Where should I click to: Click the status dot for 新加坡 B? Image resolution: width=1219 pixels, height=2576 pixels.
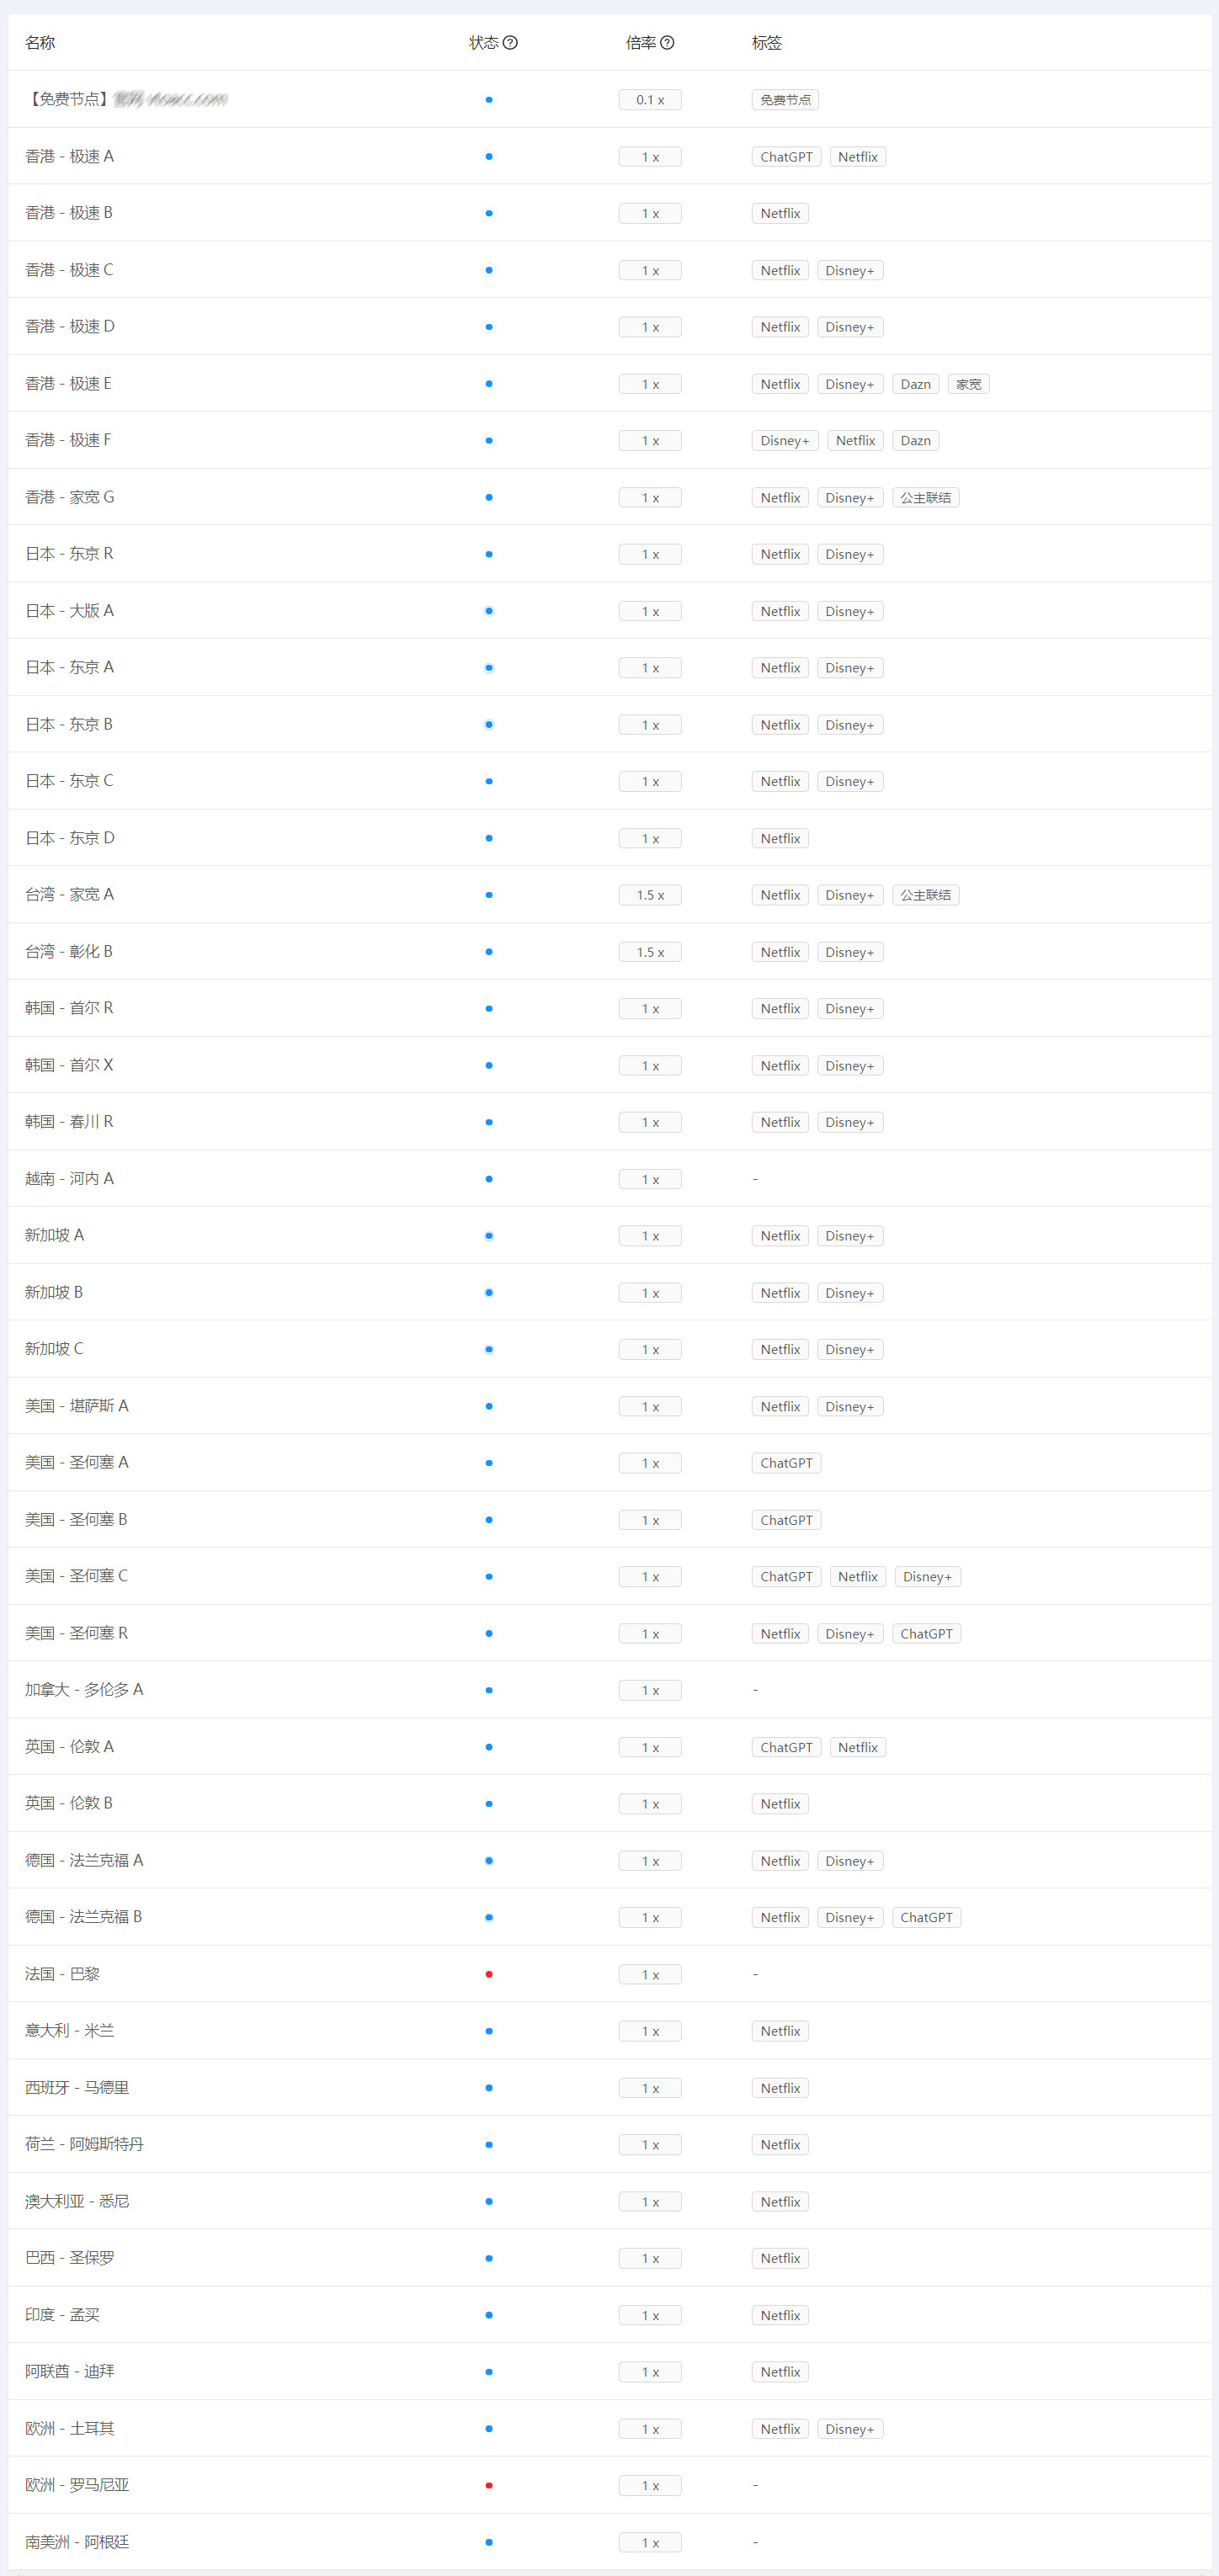[488, 1293]
